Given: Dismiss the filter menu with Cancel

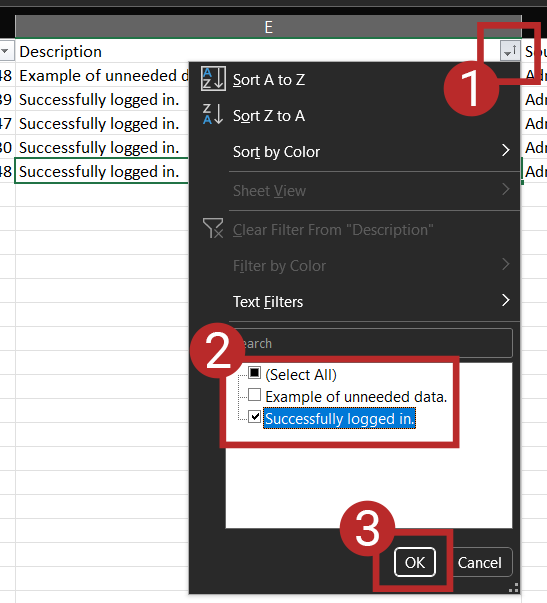Looking at the screenshot, I should 479,562.
